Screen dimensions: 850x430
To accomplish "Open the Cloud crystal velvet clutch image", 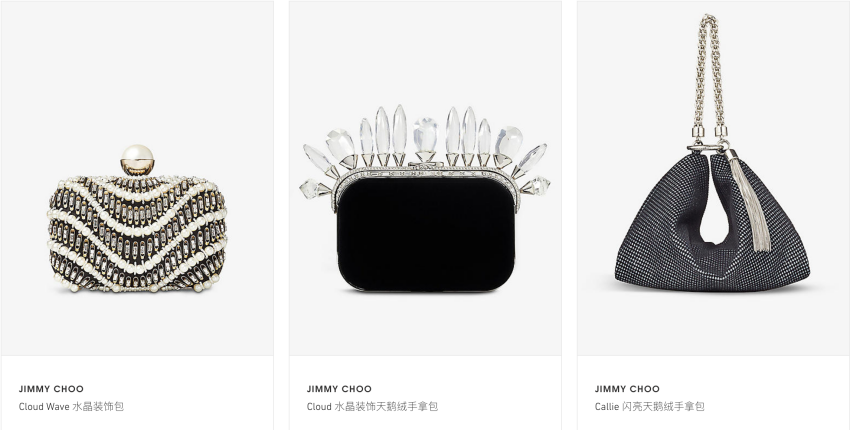I will (425, 178).
